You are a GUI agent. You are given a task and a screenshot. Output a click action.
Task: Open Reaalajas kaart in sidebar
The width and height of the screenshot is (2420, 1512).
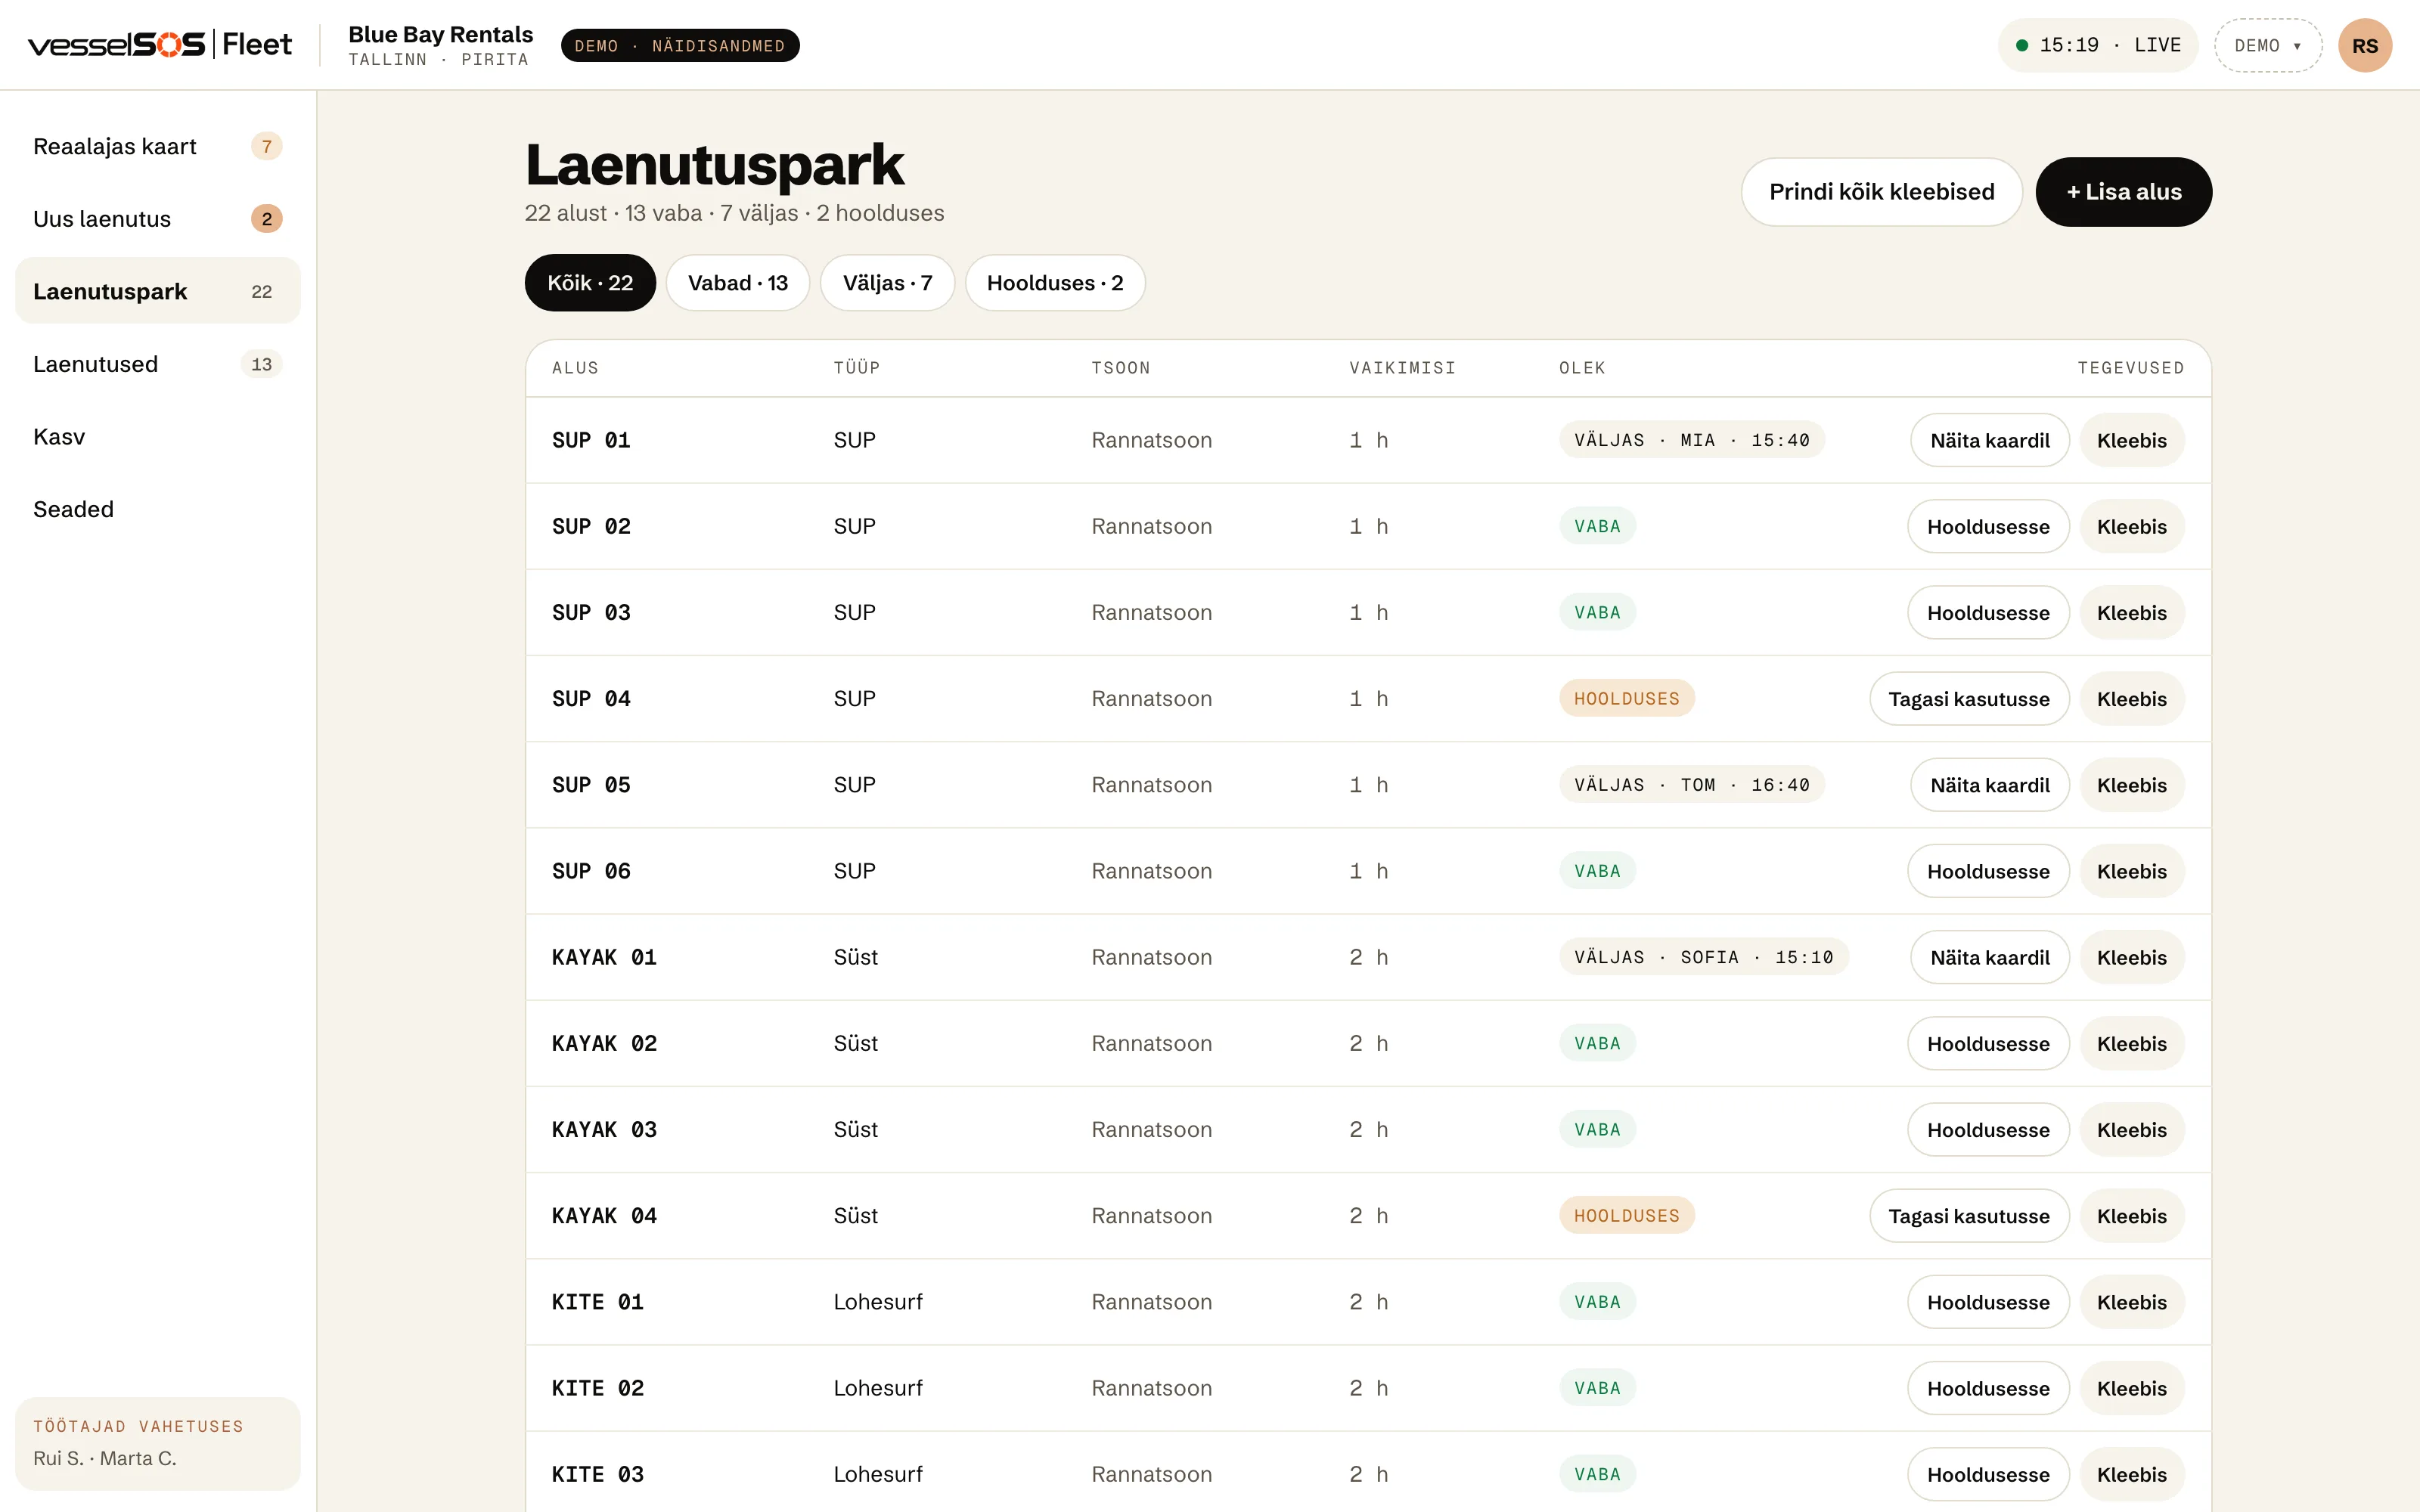coord(158,146)
